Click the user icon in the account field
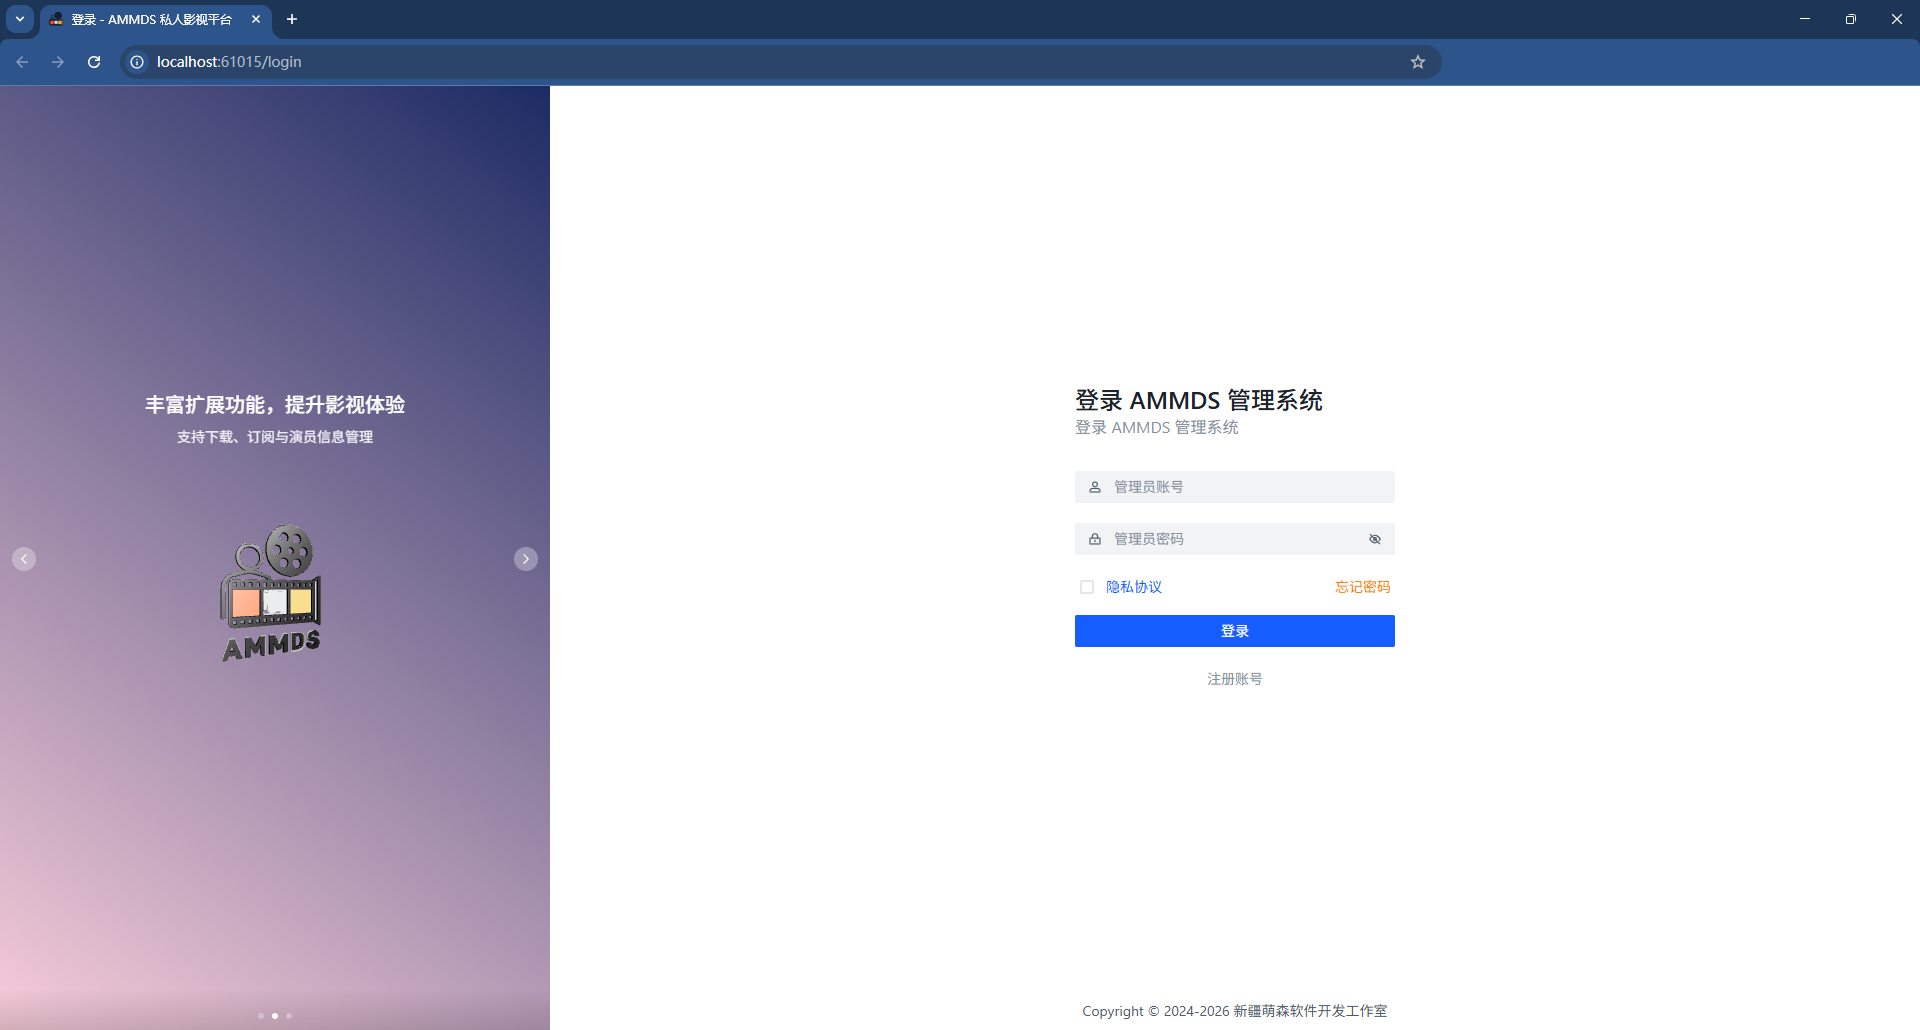 tap(1094, 487)
